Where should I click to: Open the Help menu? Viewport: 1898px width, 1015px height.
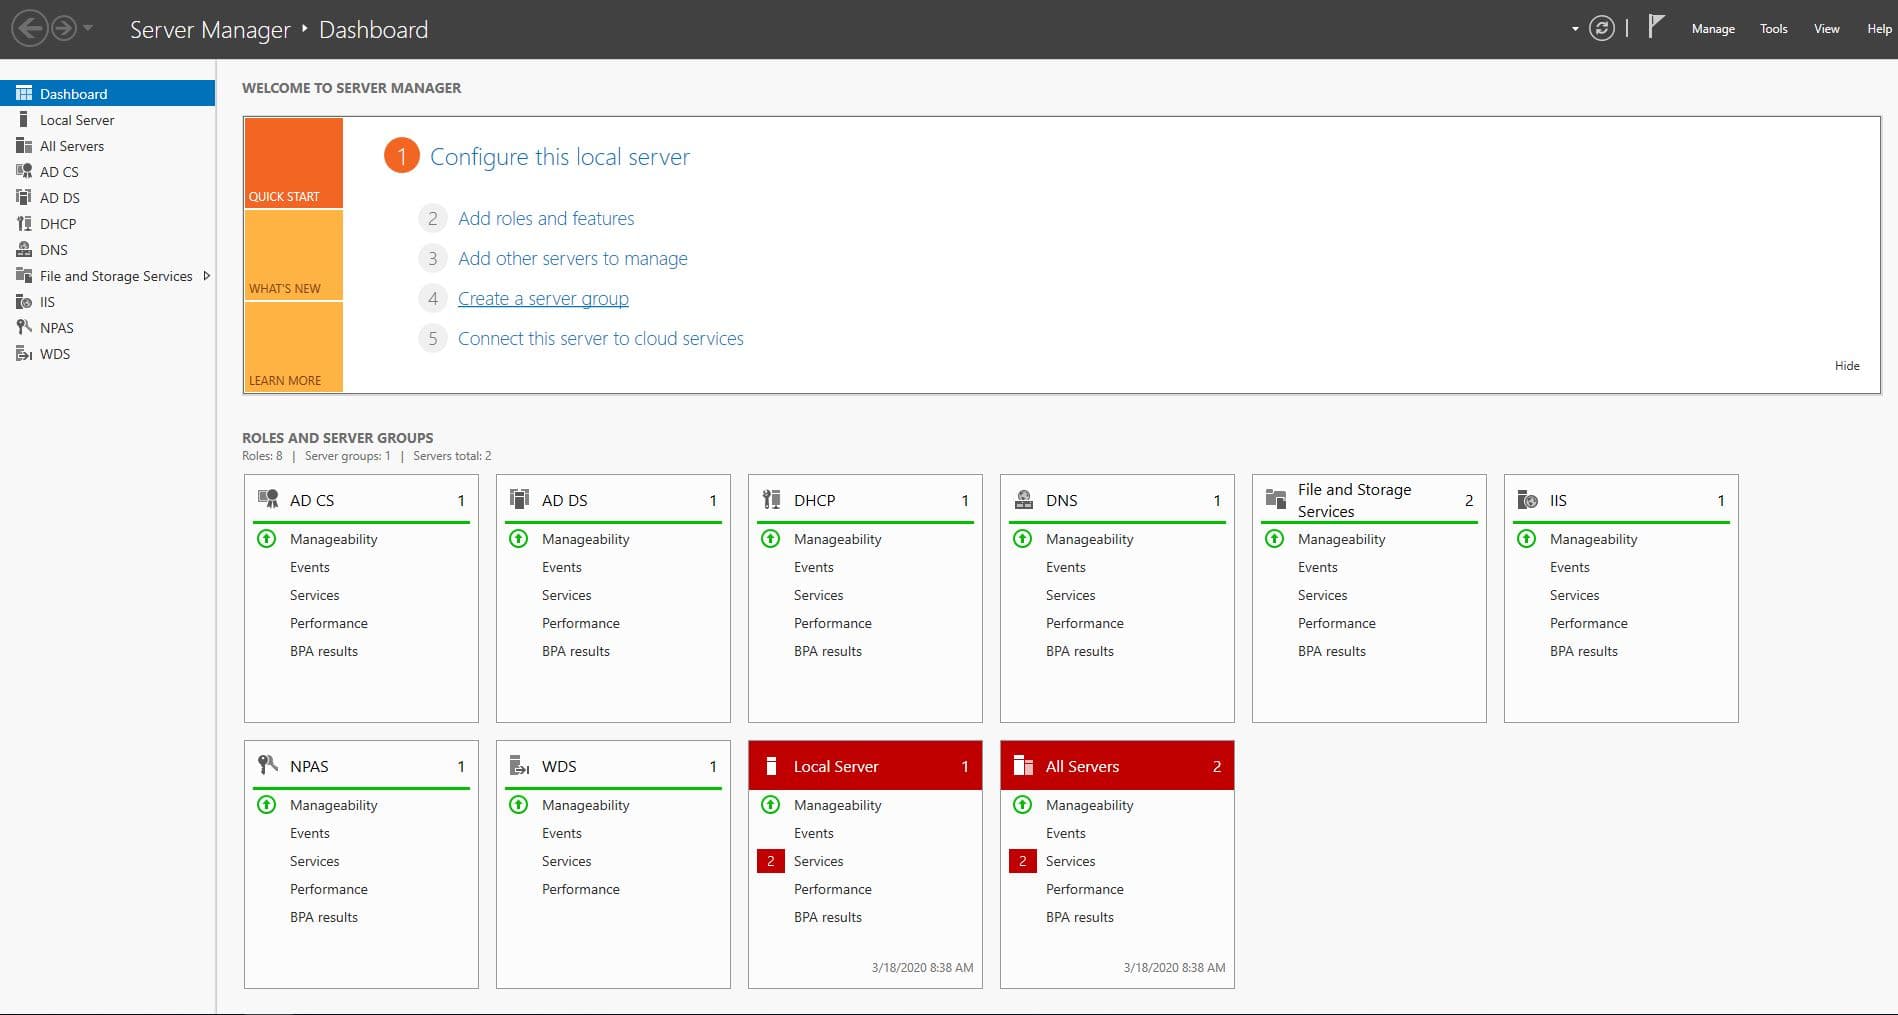click(1879, 29)
